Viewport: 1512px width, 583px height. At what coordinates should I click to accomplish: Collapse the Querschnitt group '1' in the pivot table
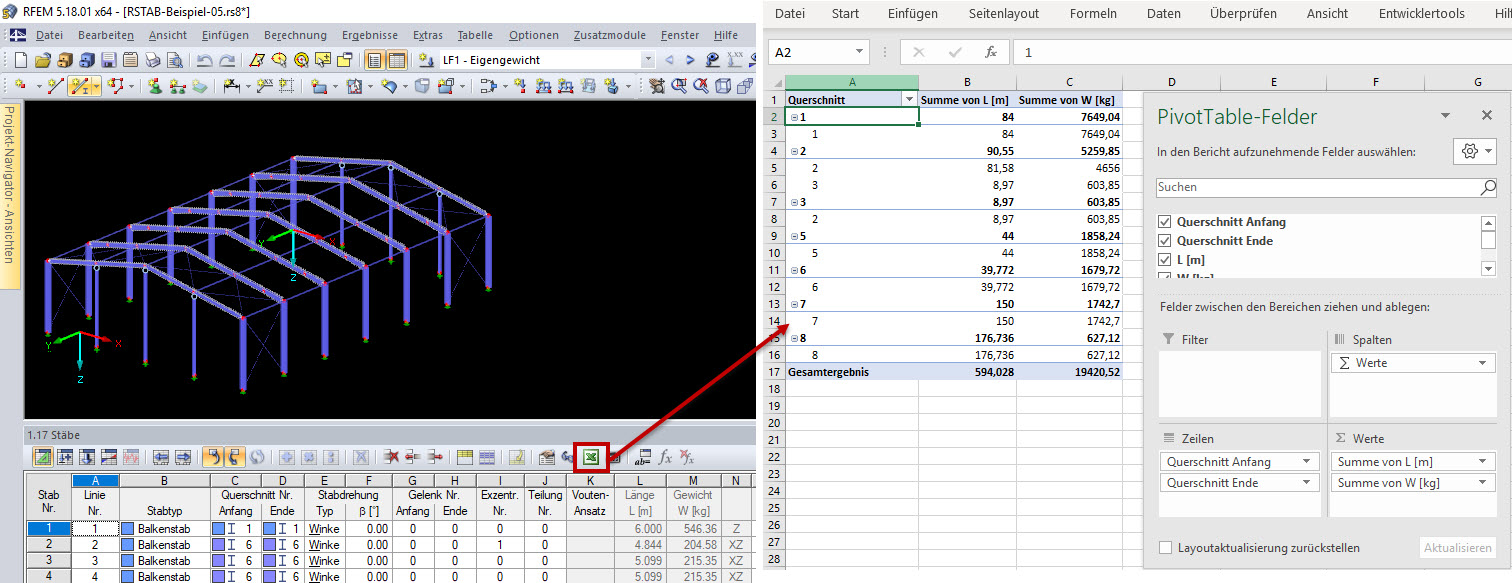[x=794, y=116]
